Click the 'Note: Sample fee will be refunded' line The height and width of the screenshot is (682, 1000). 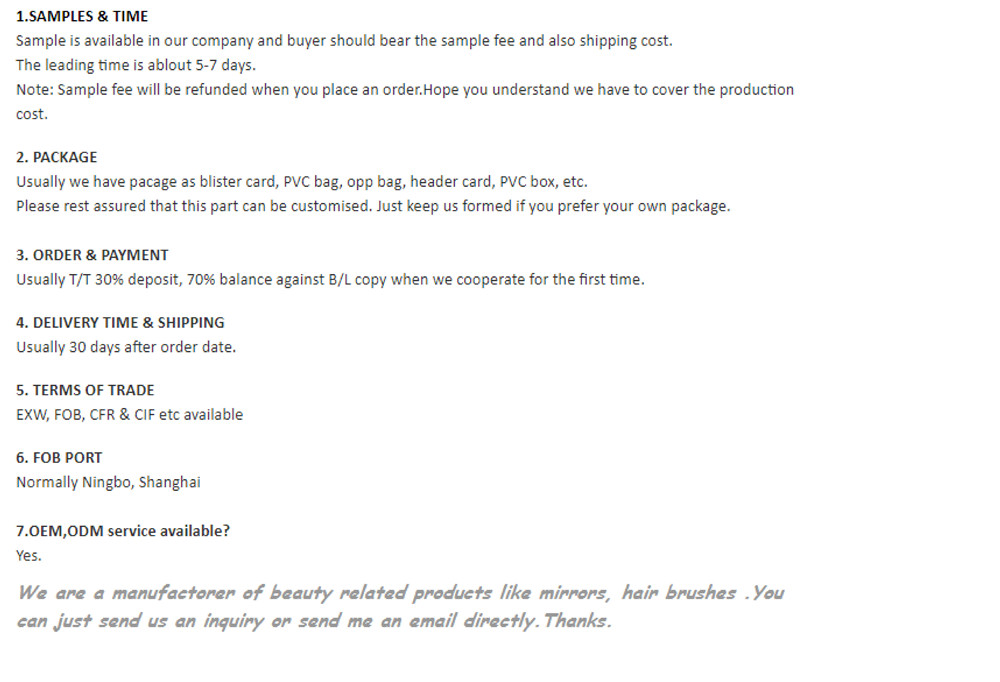(x=405, y=90)
